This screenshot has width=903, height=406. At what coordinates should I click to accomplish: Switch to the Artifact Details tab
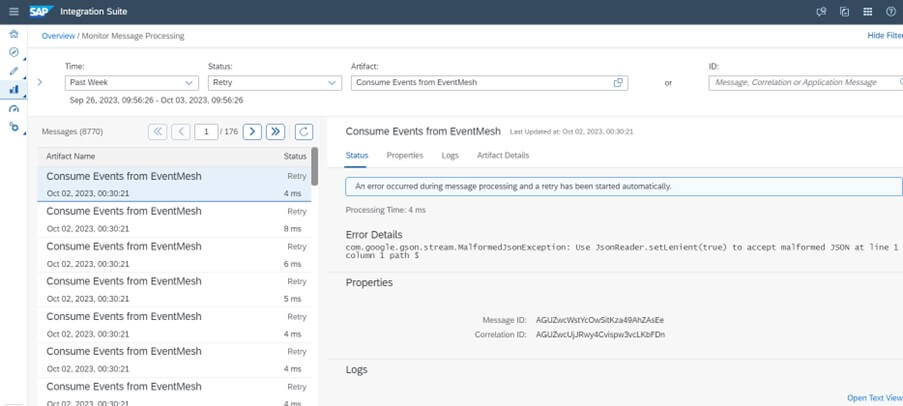point(503,155)
